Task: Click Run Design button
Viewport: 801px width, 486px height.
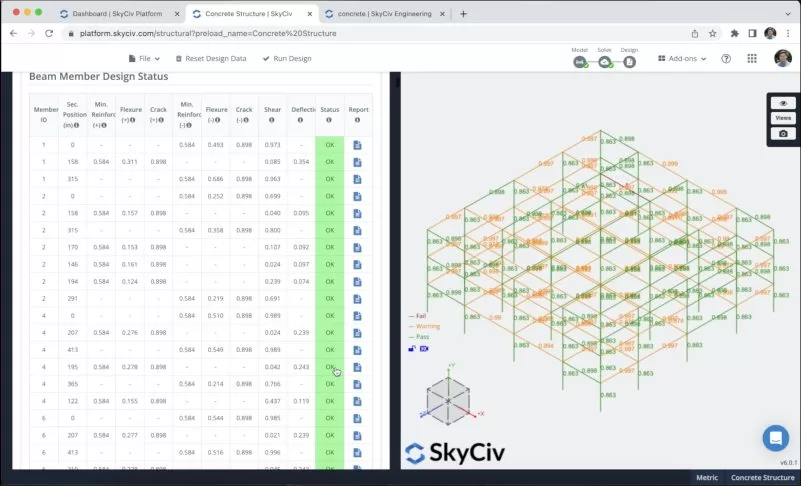Action: tap(287, 59)
